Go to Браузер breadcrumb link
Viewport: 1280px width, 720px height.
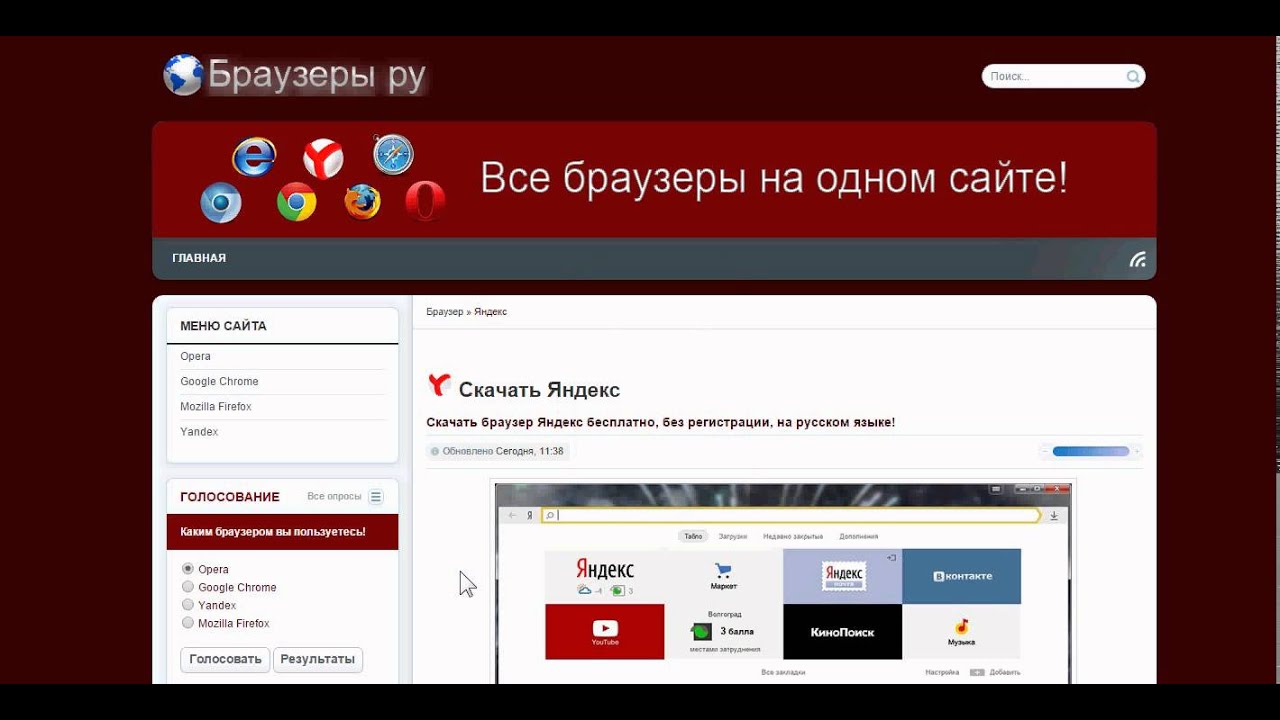pos(445,312)
